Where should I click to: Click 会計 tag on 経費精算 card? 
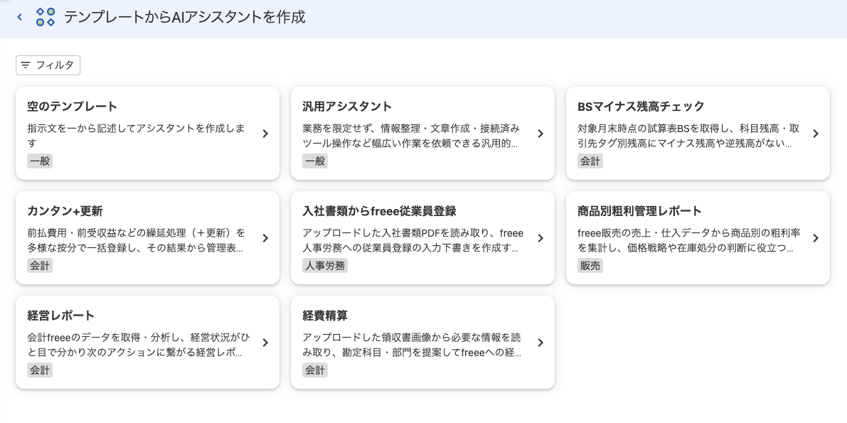[x=315, y=370]
